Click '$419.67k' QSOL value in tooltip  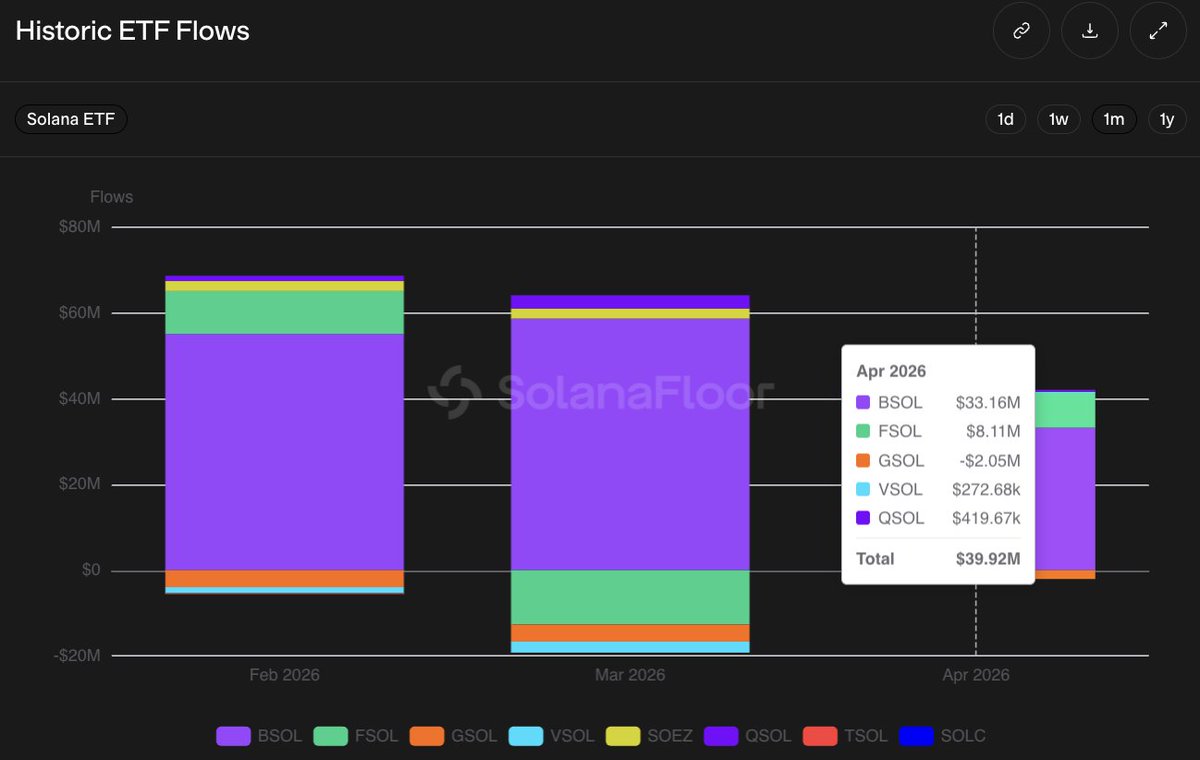(987, 518)
